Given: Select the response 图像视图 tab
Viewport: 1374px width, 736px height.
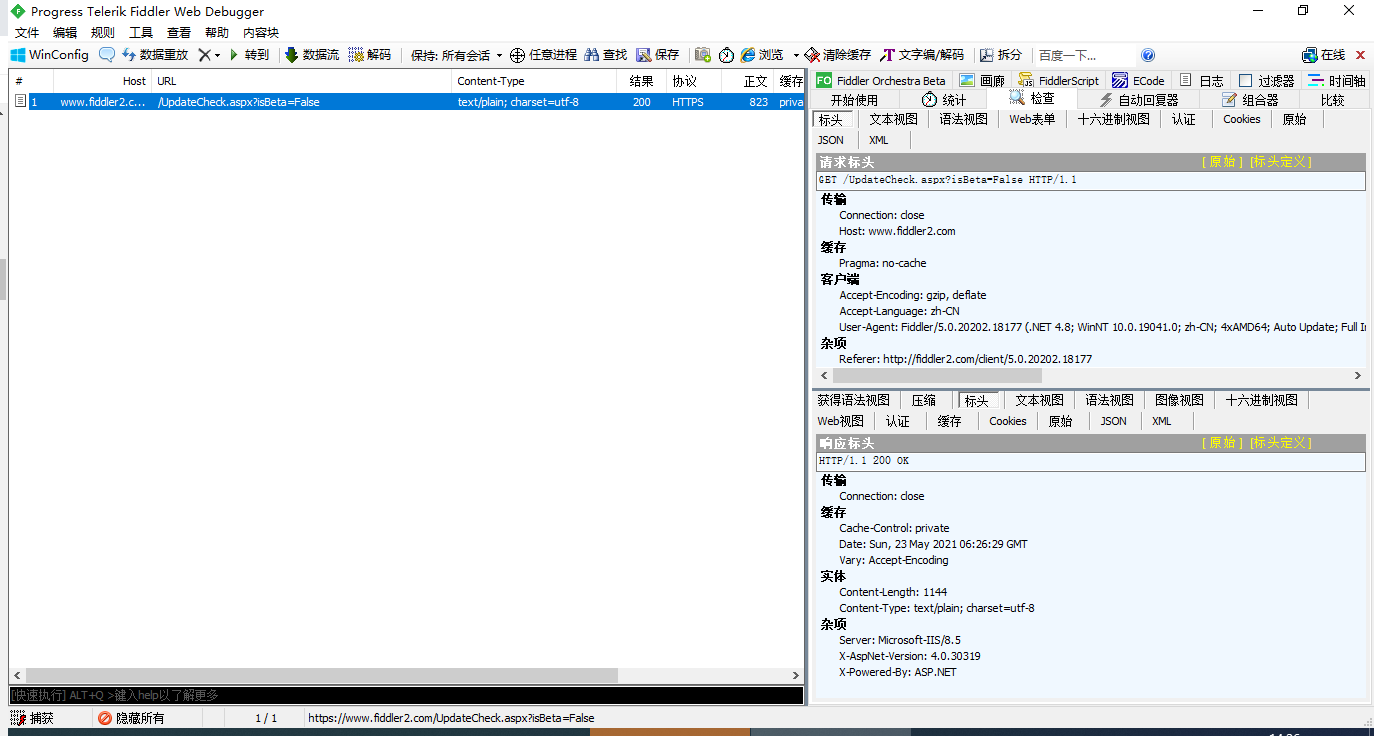Looking at the screenshot, I should (1179, 400).
